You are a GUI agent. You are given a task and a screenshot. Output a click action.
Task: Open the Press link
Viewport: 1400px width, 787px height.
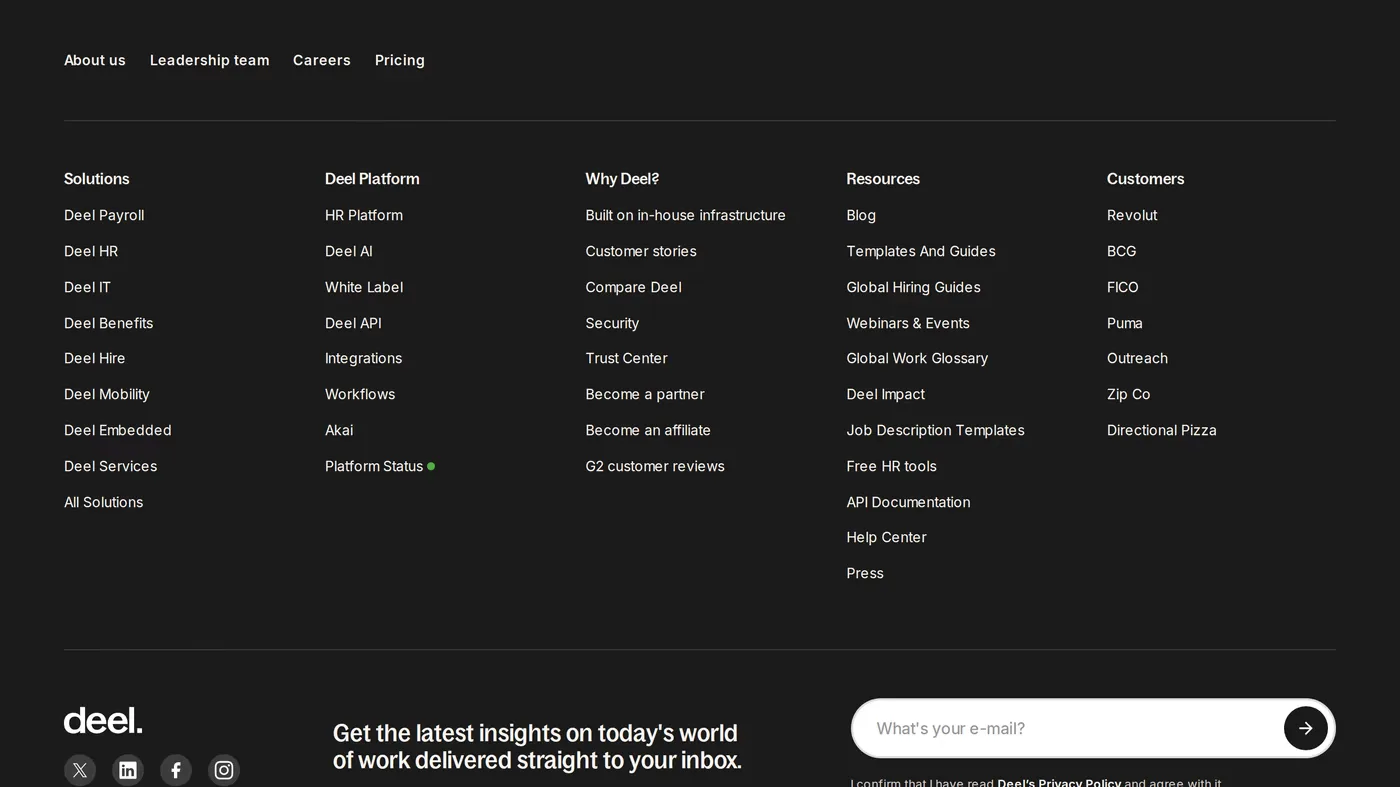pyautogui.click(x=865, y=573)
